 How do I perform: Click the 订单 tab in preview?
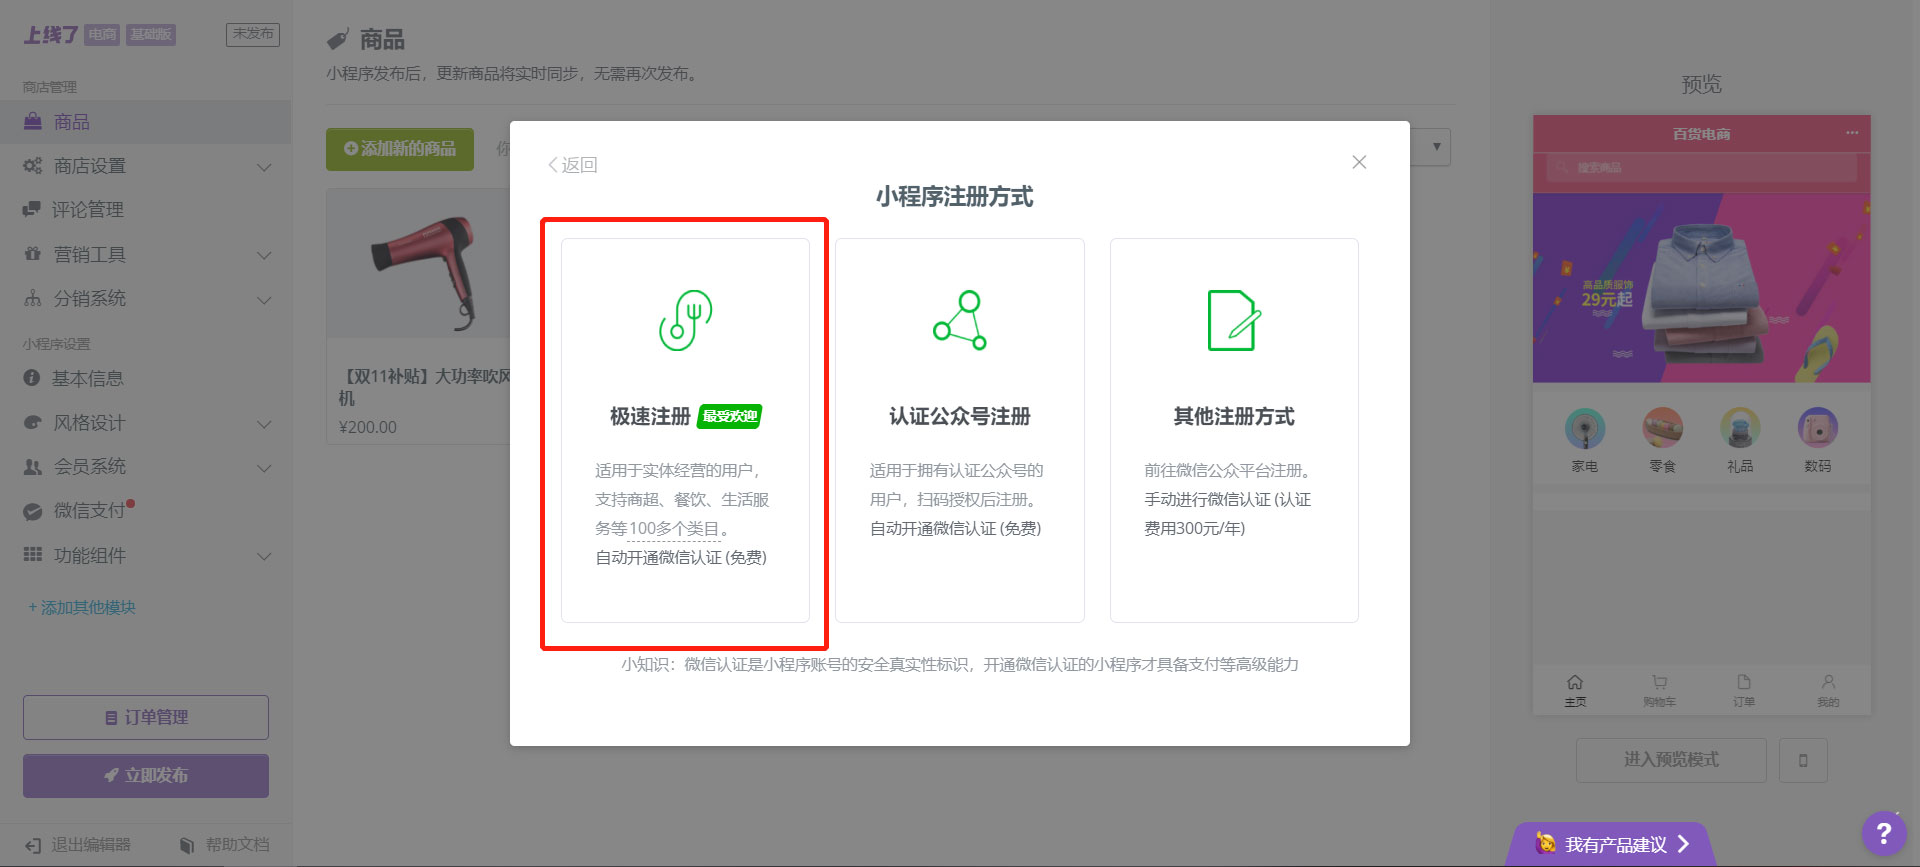coord(1744,690)
